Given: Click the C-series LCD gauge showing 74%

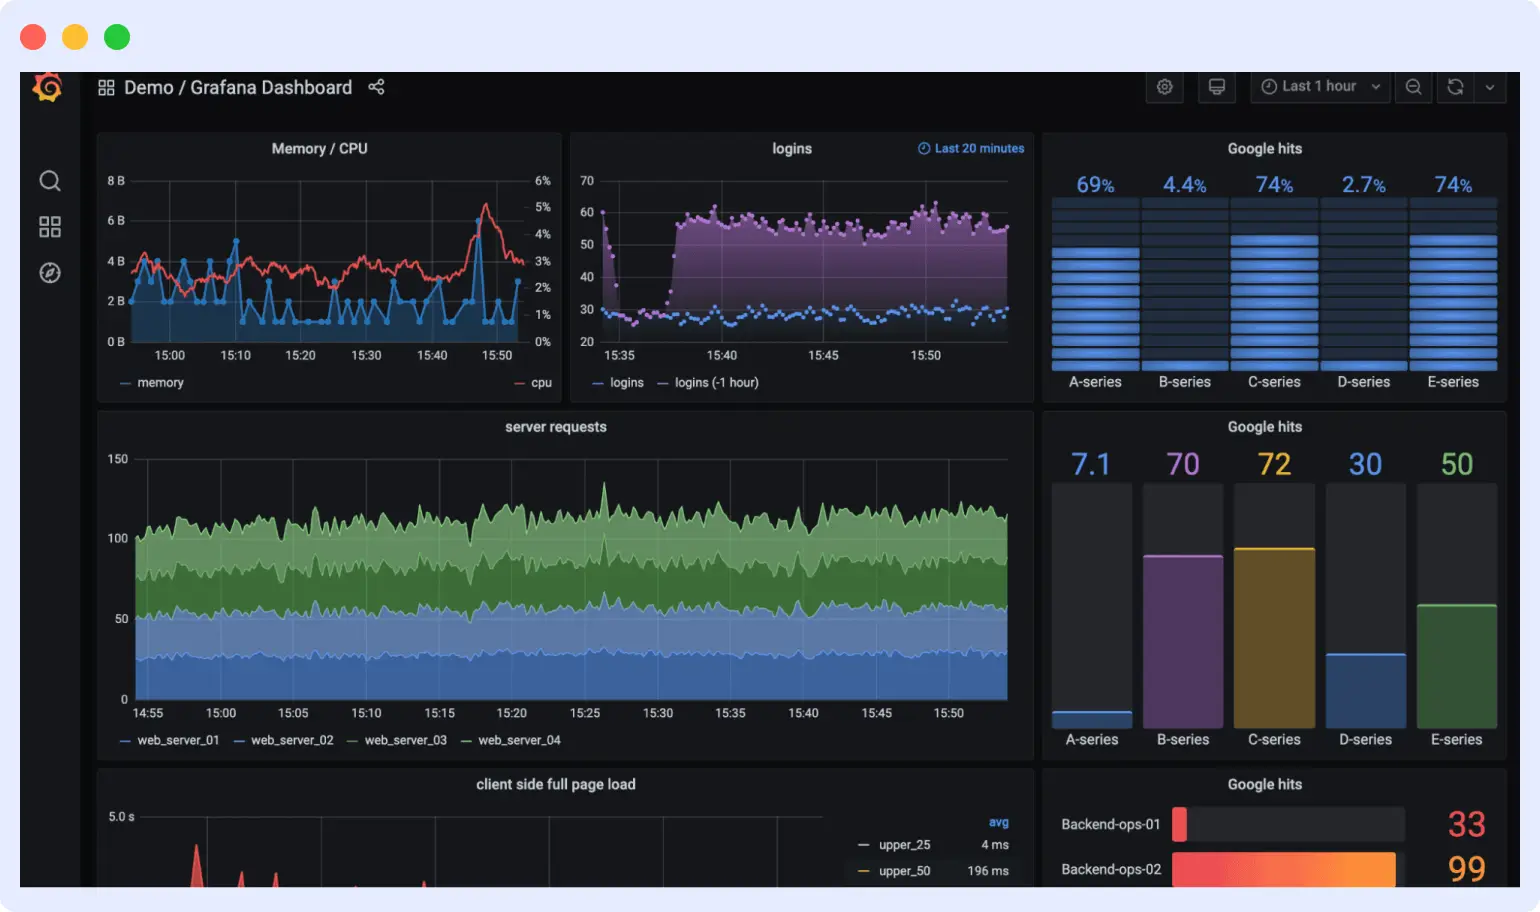Looking at the screenshot, I should (1274, 284).
